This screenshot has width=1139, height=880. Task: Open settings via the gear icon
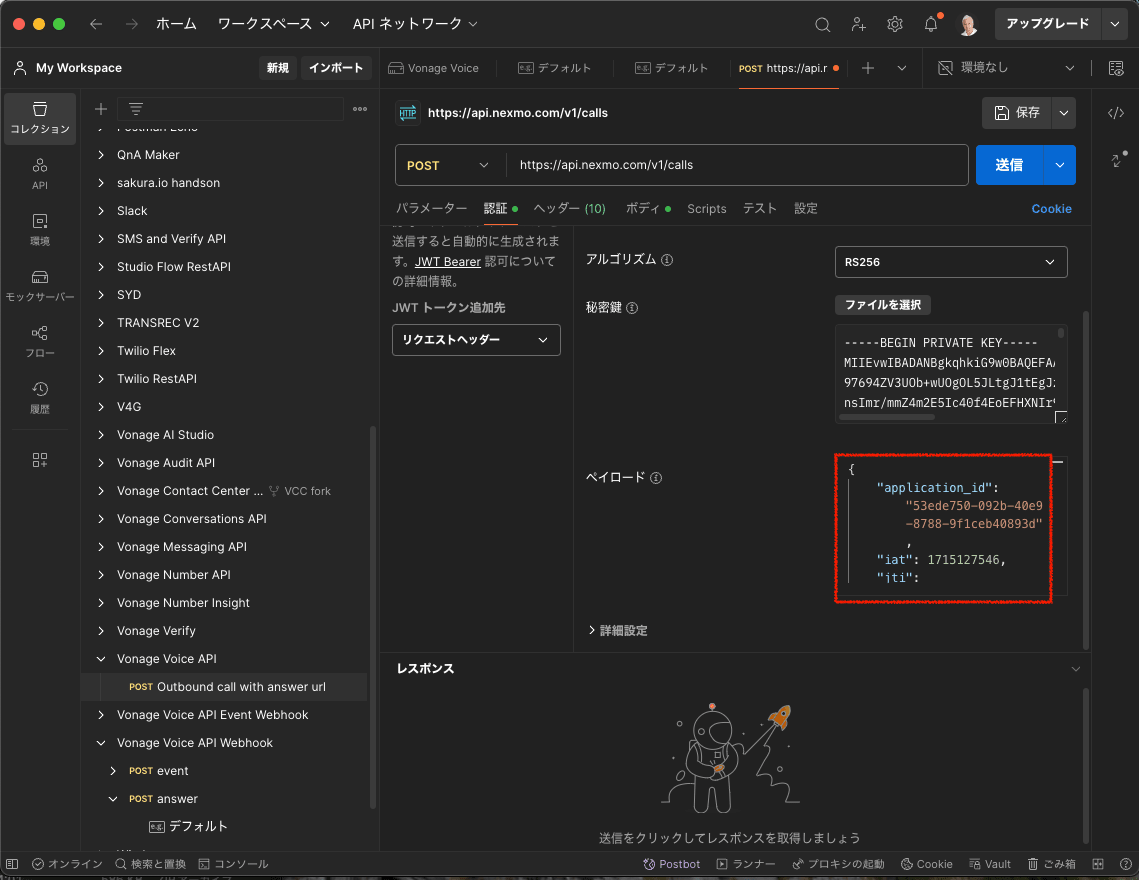(895, 23)
